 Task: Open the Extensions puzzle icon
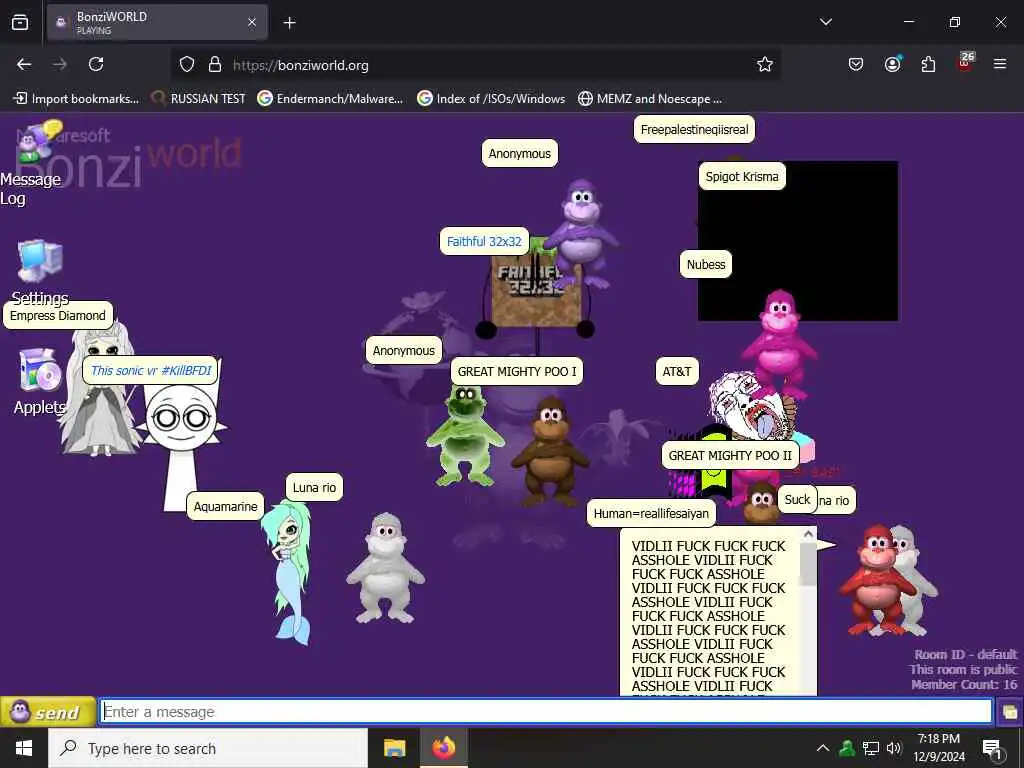[x=928, y=64]
